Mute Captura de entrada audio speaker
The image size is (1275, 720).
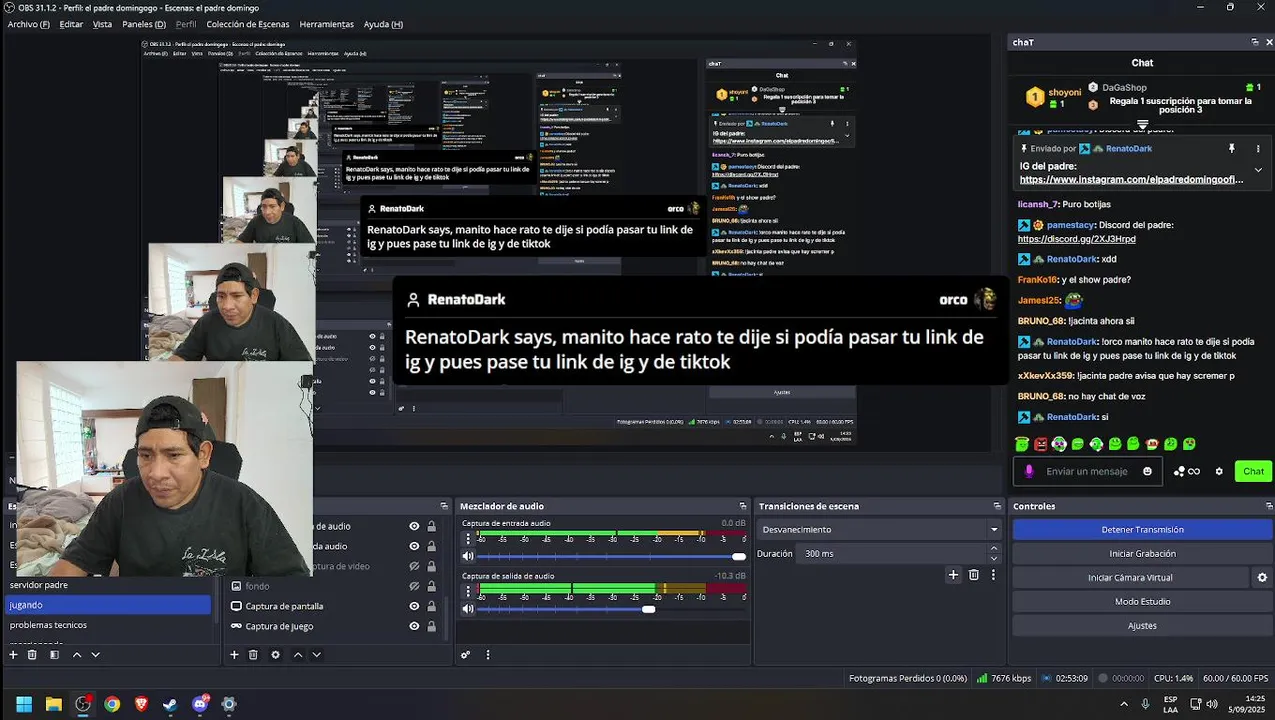tap(468, 556)
